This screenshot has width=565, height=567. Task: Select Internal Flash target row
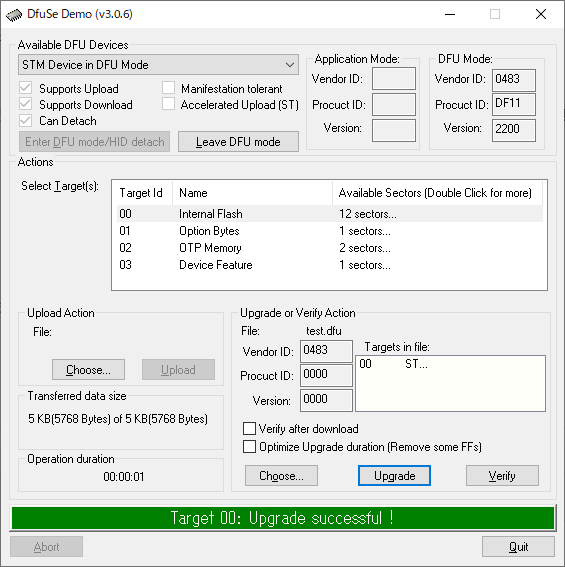(x=330, y=214)
